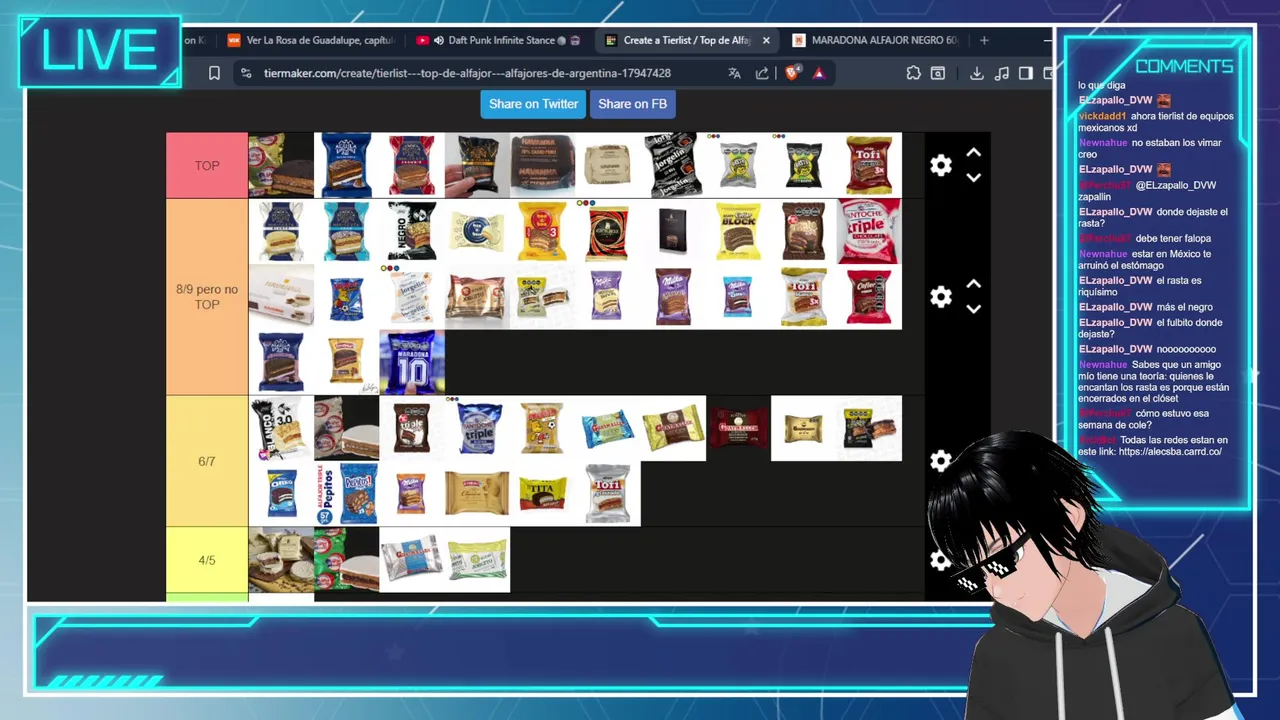Click comment 'no estaban los vimar creo'
This screenshot has height=720, width=1280.
coord(1150,148)
